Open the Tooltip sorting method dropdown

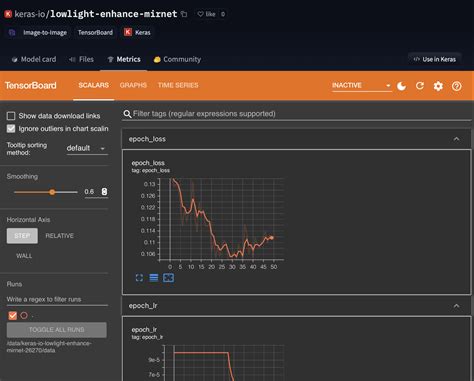[x=86, y=148]
